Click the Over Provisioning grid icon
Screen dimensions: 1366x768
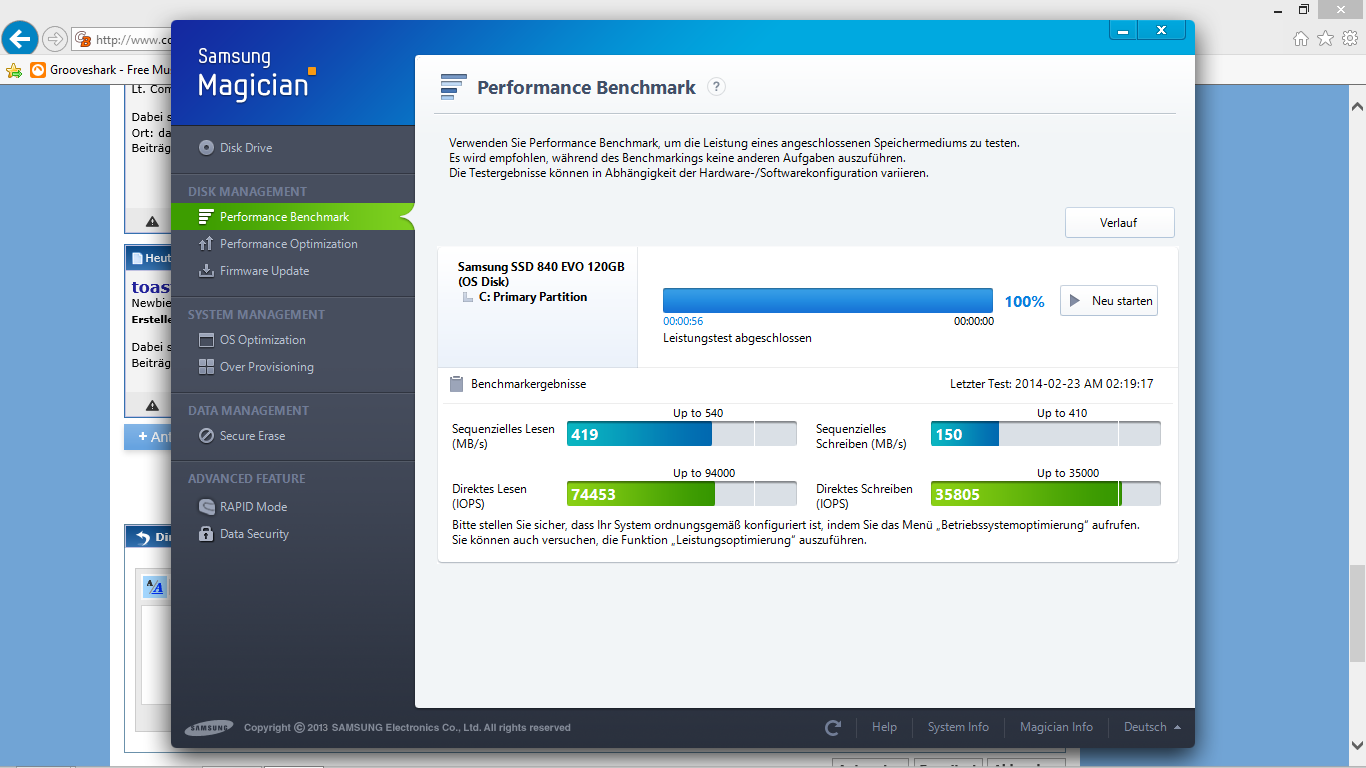[206, 367]
